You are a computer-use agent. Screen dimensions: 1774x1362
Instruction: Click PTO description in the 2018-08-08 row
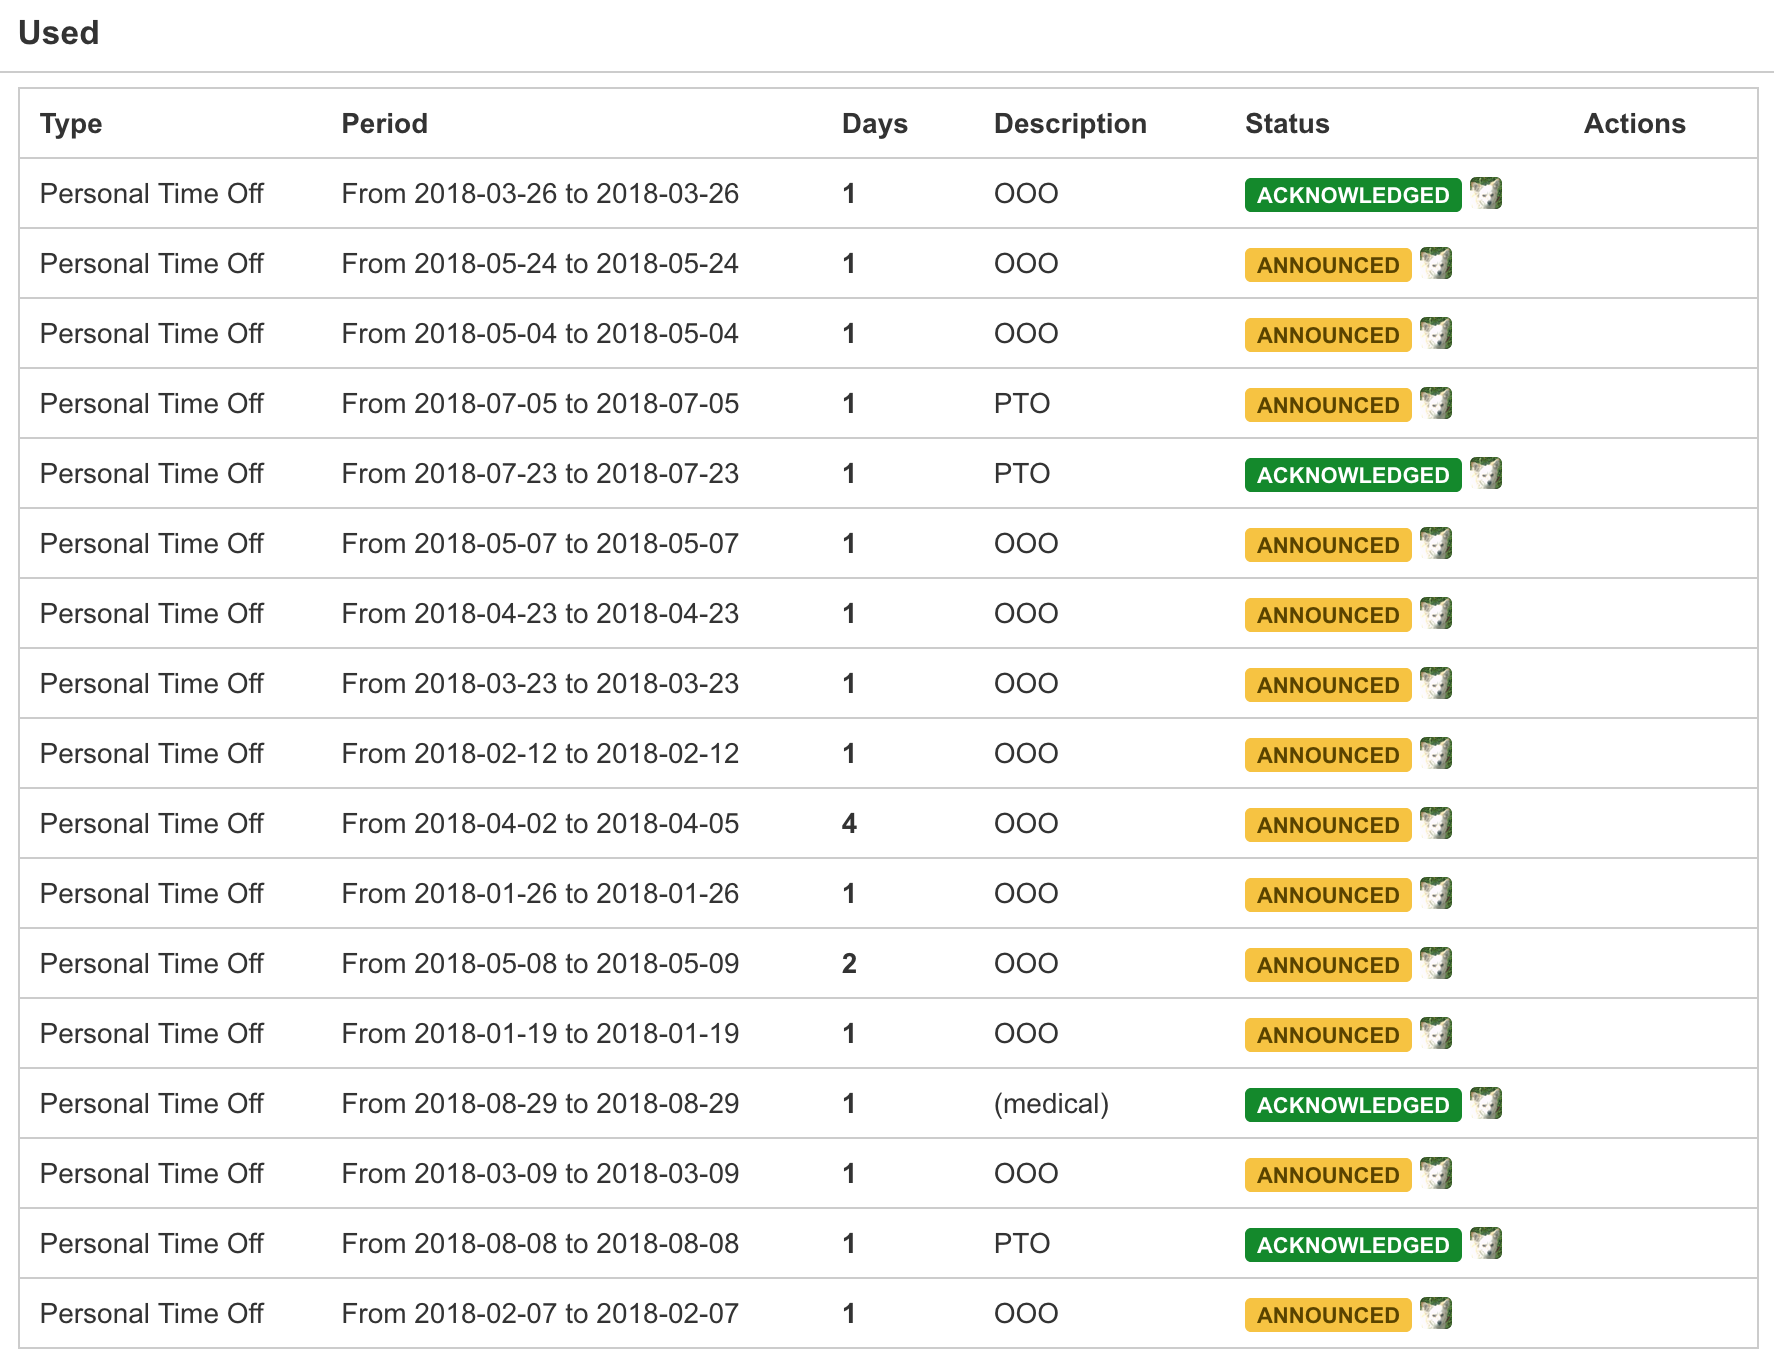tap(1022, 1243)
